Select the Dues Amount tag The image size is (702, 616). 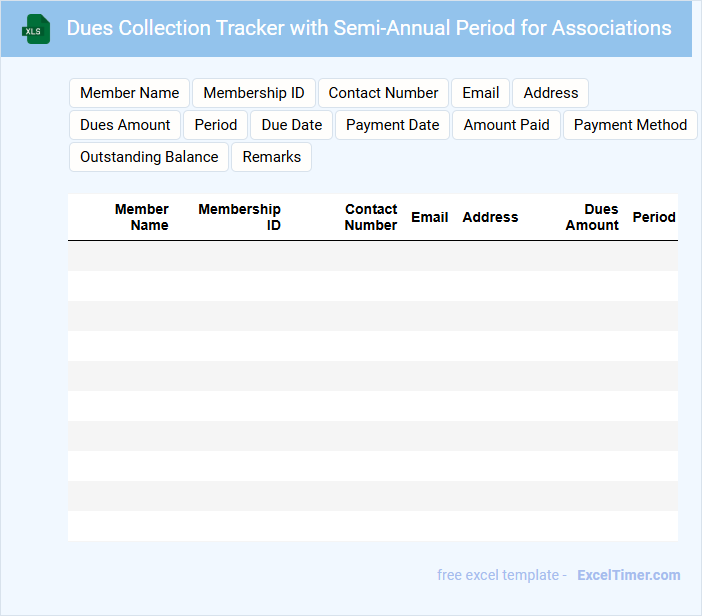(125, 125)
